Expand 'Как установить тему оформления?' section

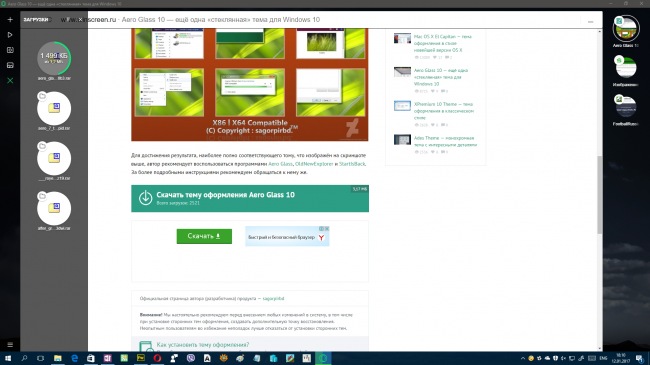pyautogui.click(x=203, y=345)
